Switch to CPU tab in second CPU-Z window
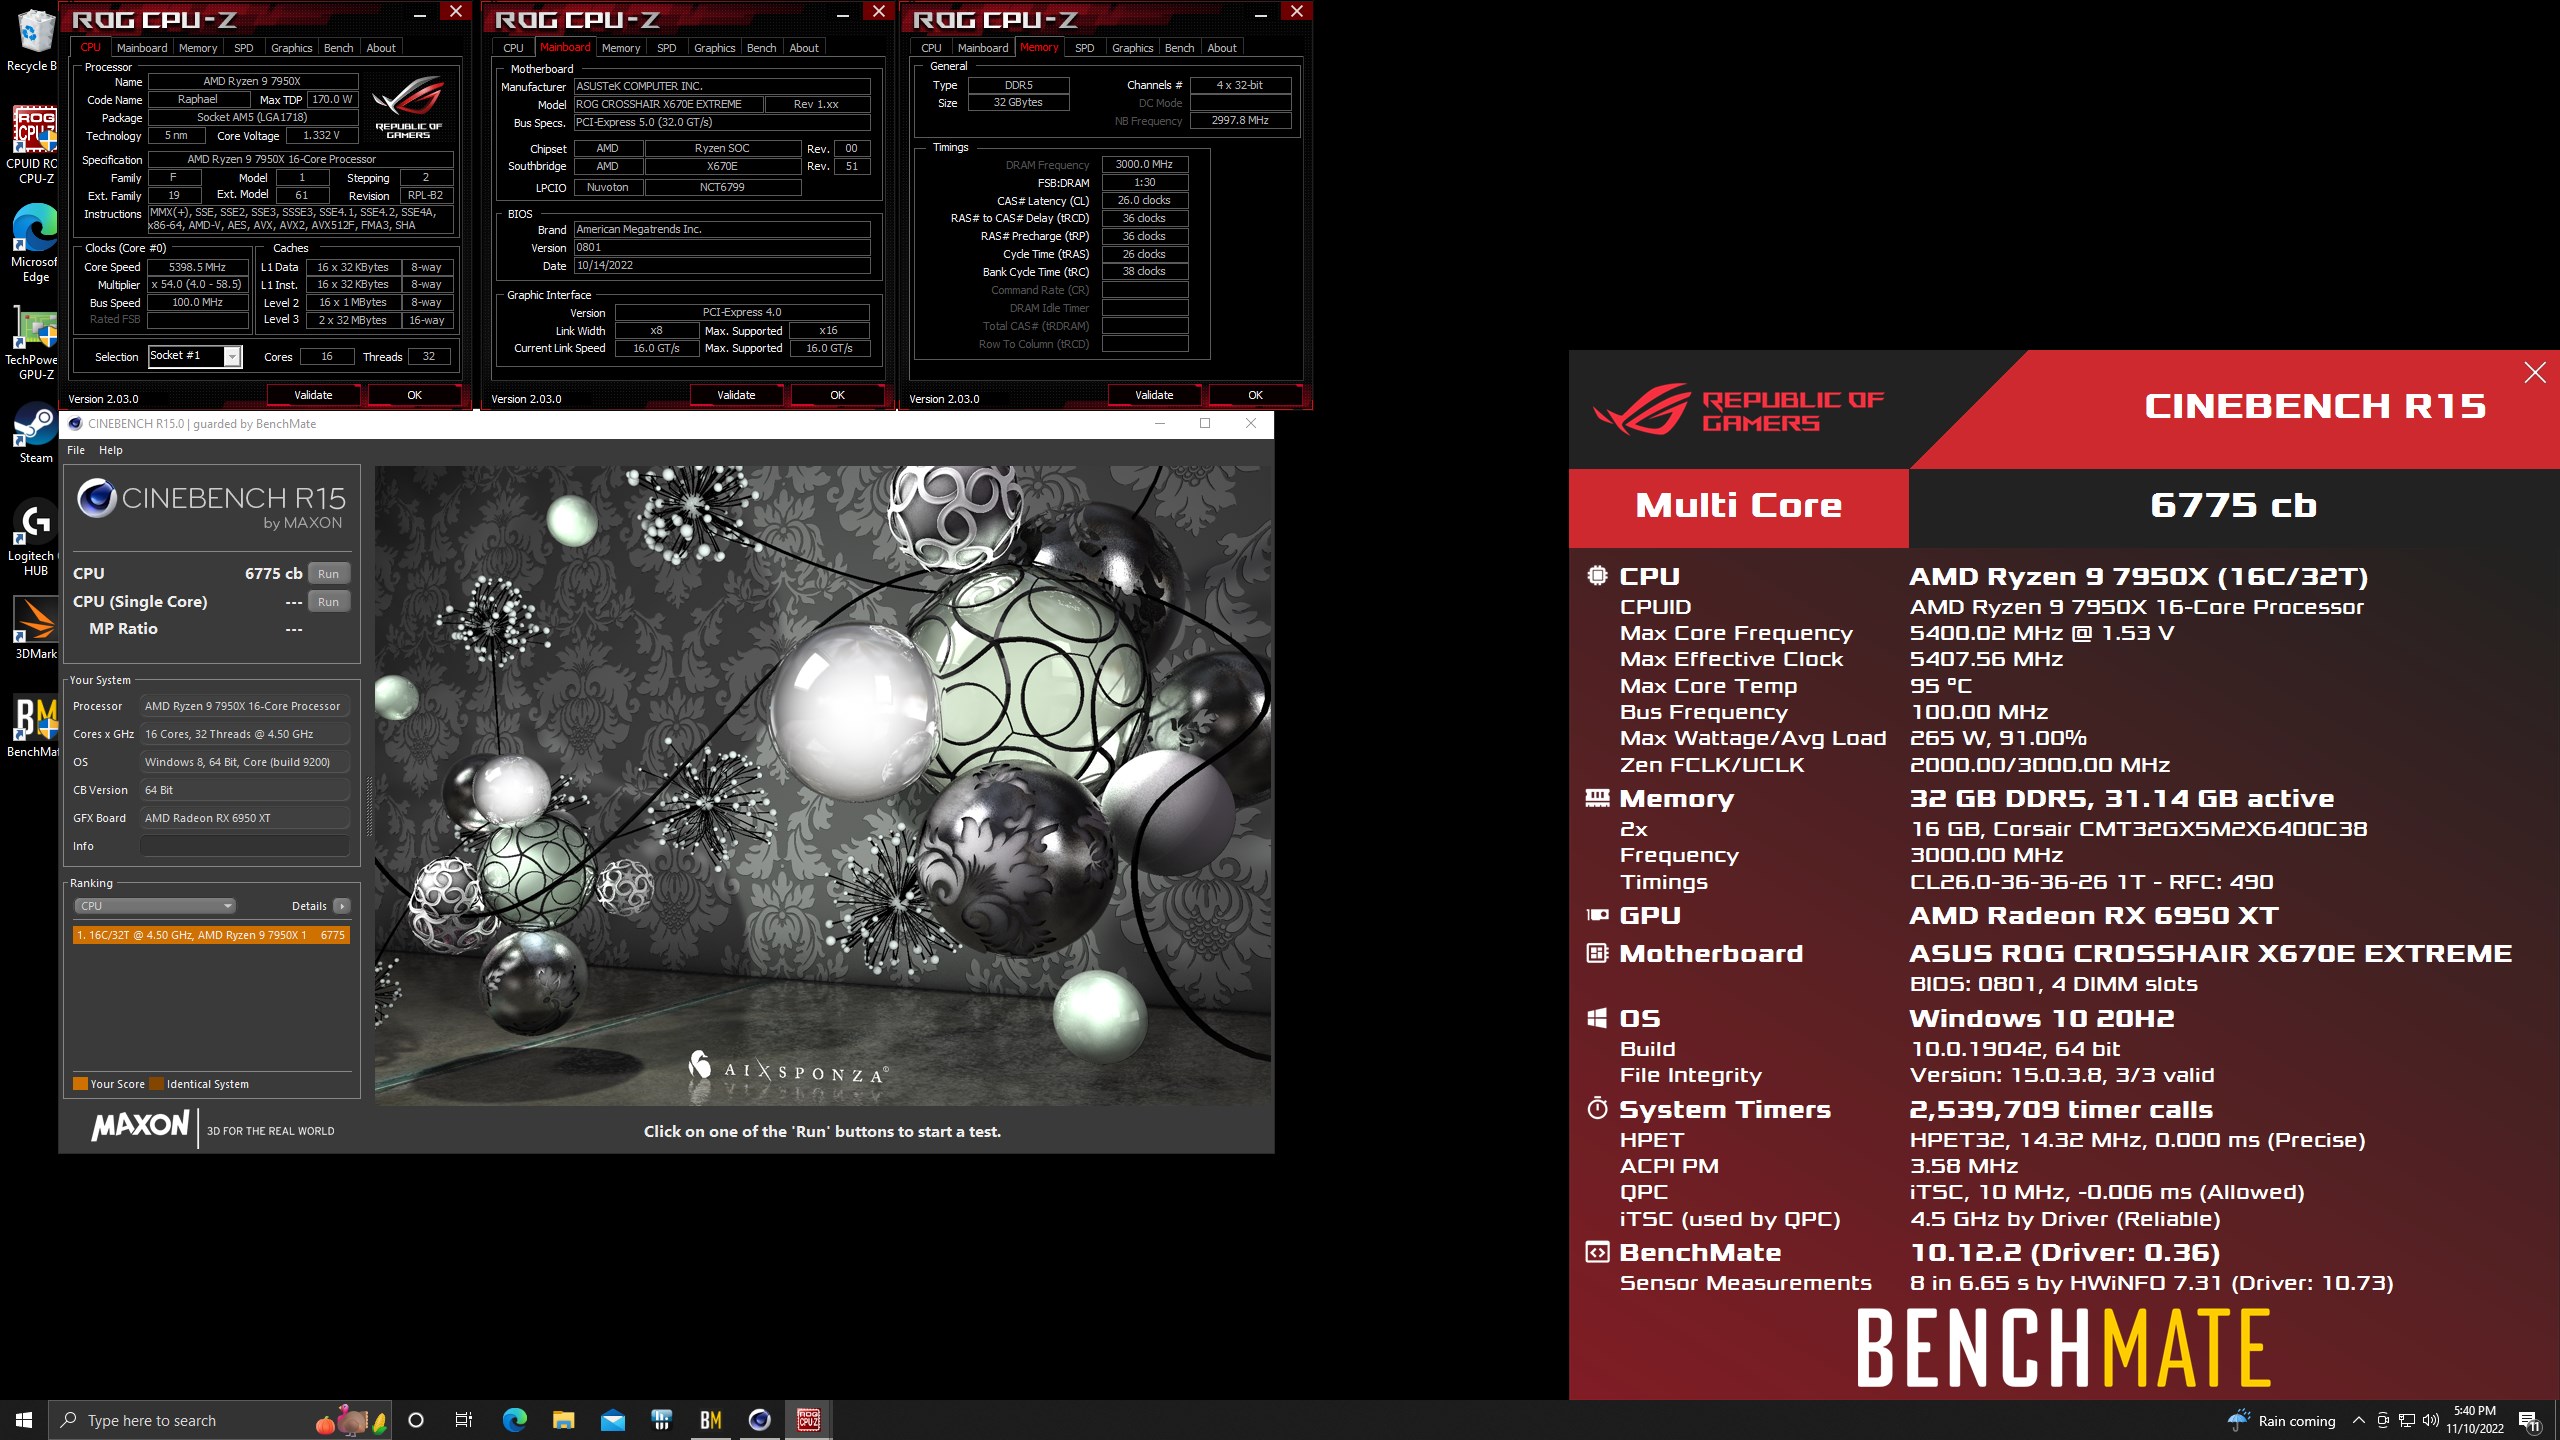 (513, 47)
